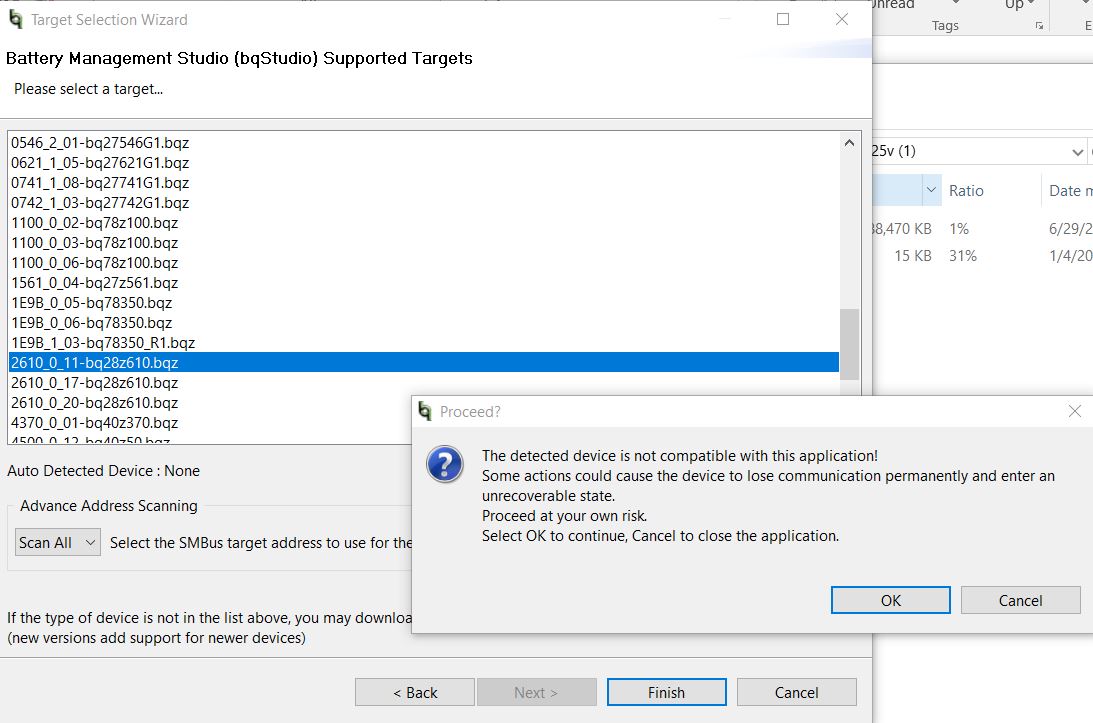Click the blue question mark icon

pyautogui.click(x=445, y=464)
